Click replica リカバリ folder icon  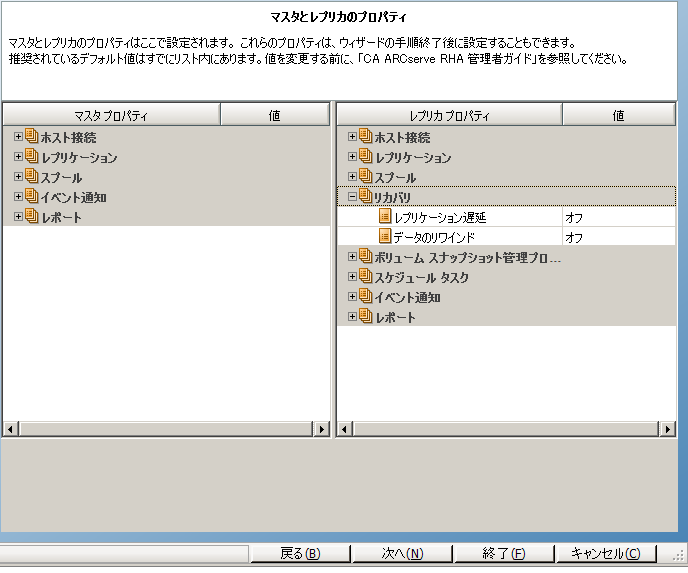pos(366,196)
